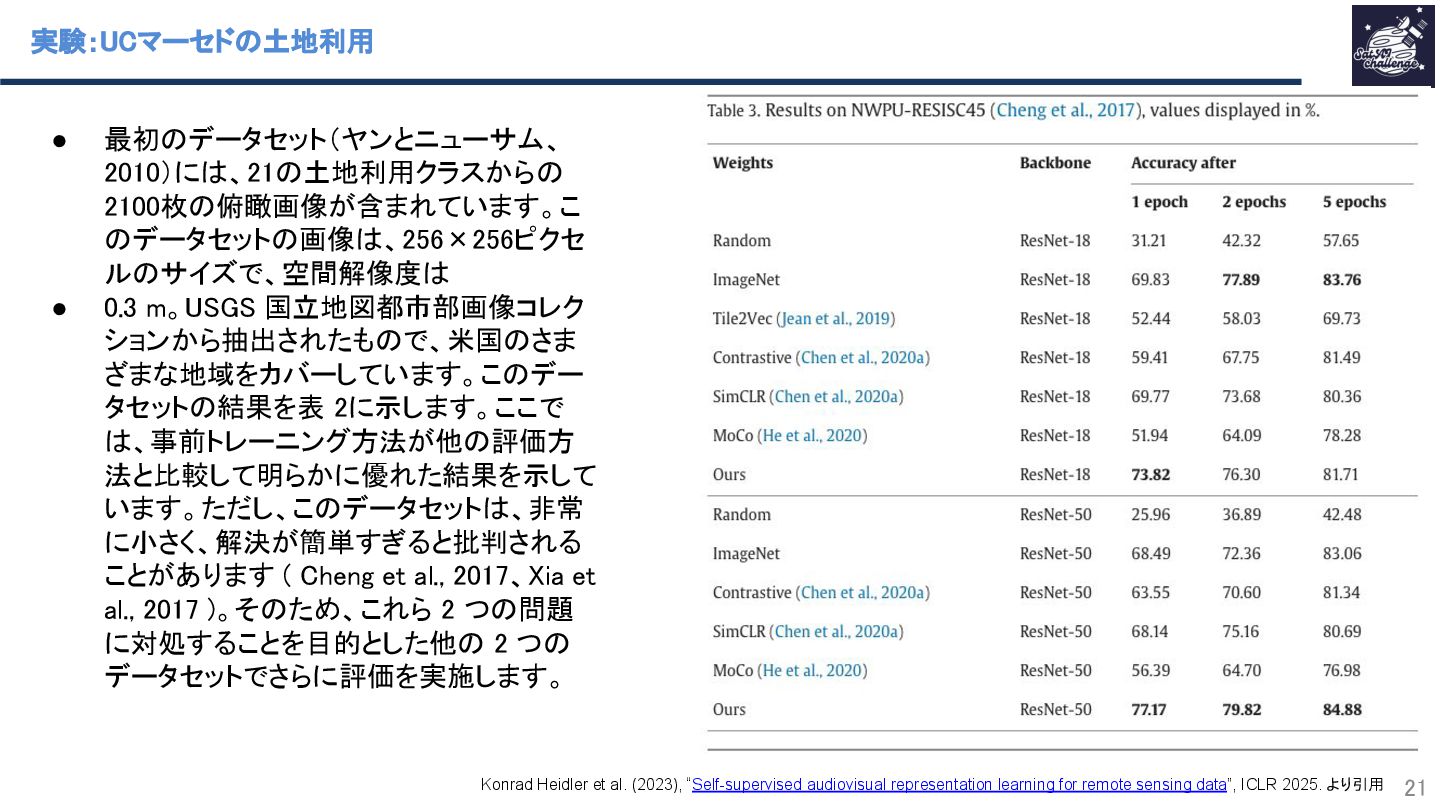Click the bold value 77.89
The height and width of the screenshot is (810, 1440).
[1241, 280]
